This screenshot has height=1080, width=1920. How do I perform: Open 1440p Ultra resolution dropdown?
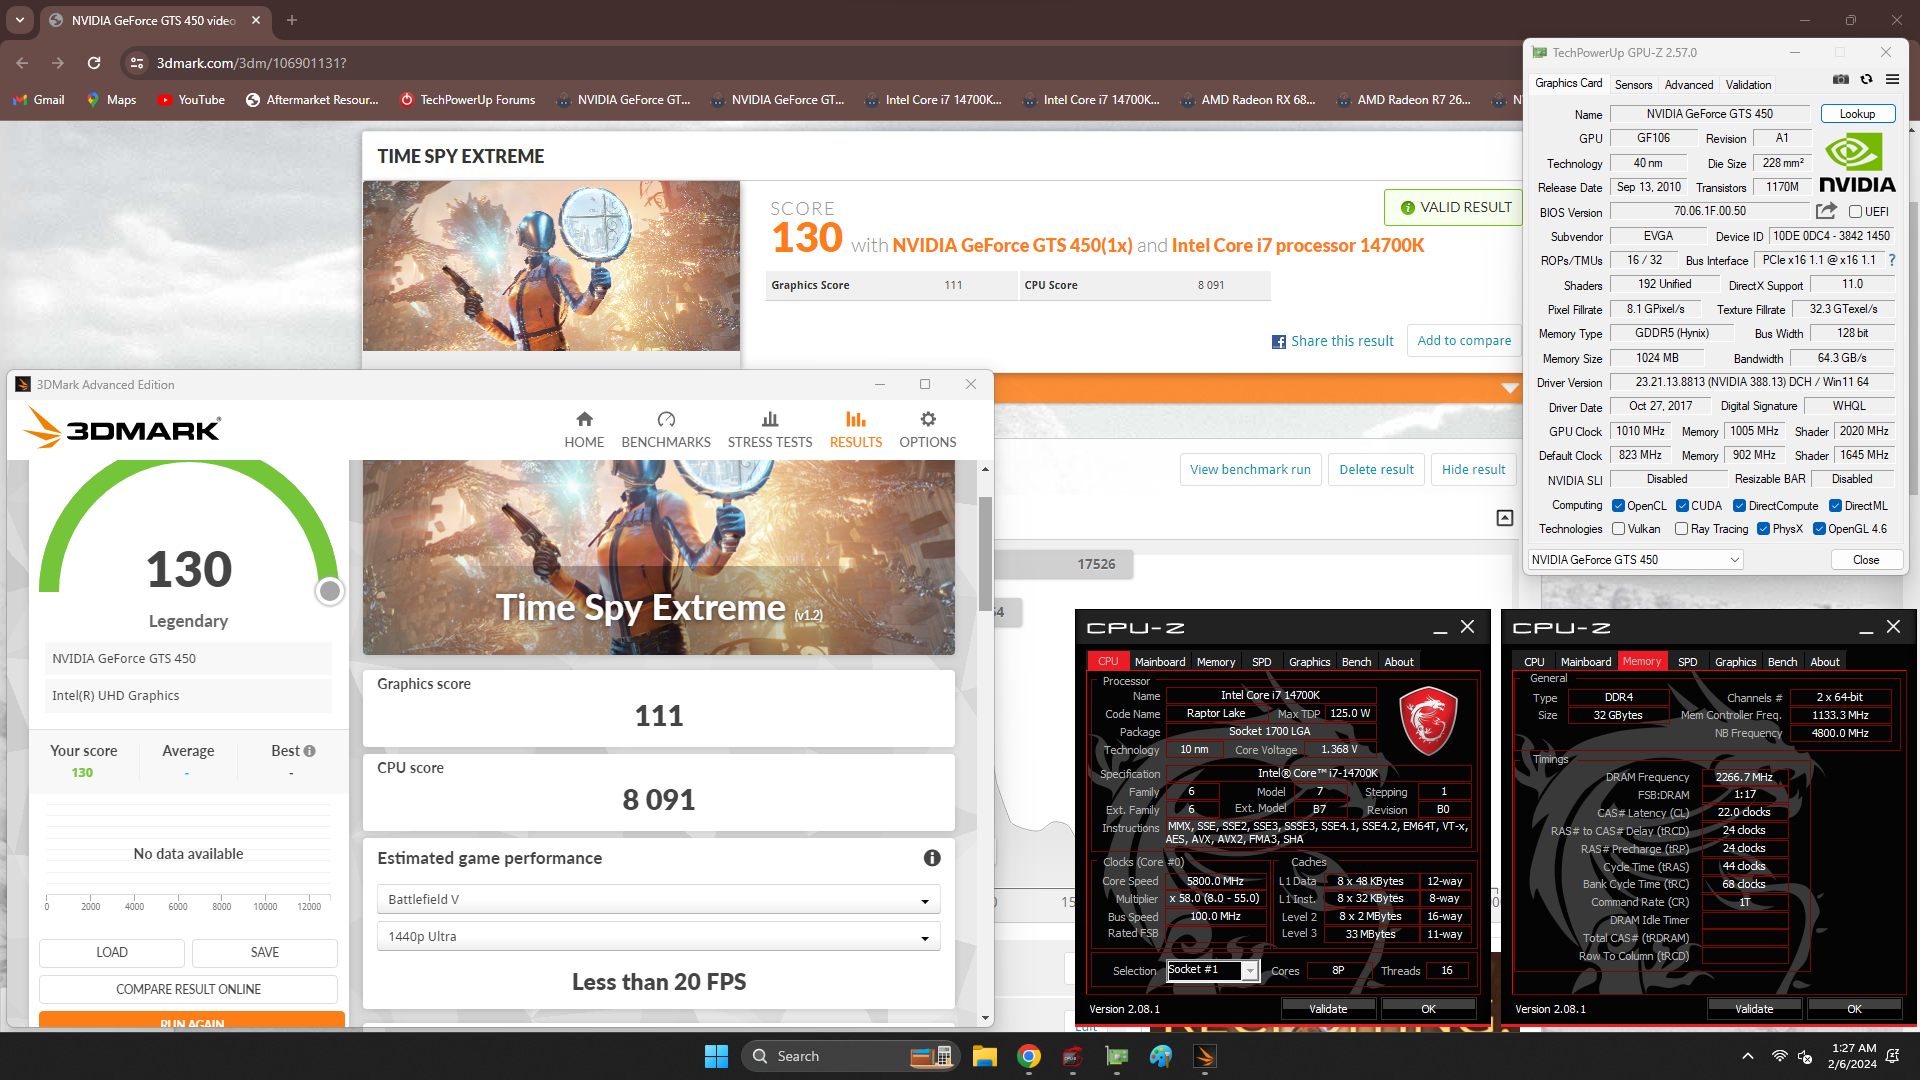click(x=658, y=937)
